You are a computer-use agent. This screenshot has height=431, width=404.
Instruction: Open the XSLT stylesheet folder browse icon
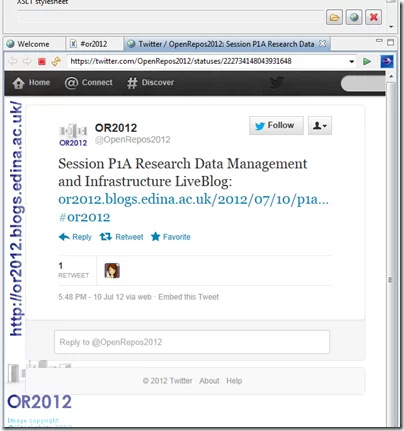coord(334,17)
